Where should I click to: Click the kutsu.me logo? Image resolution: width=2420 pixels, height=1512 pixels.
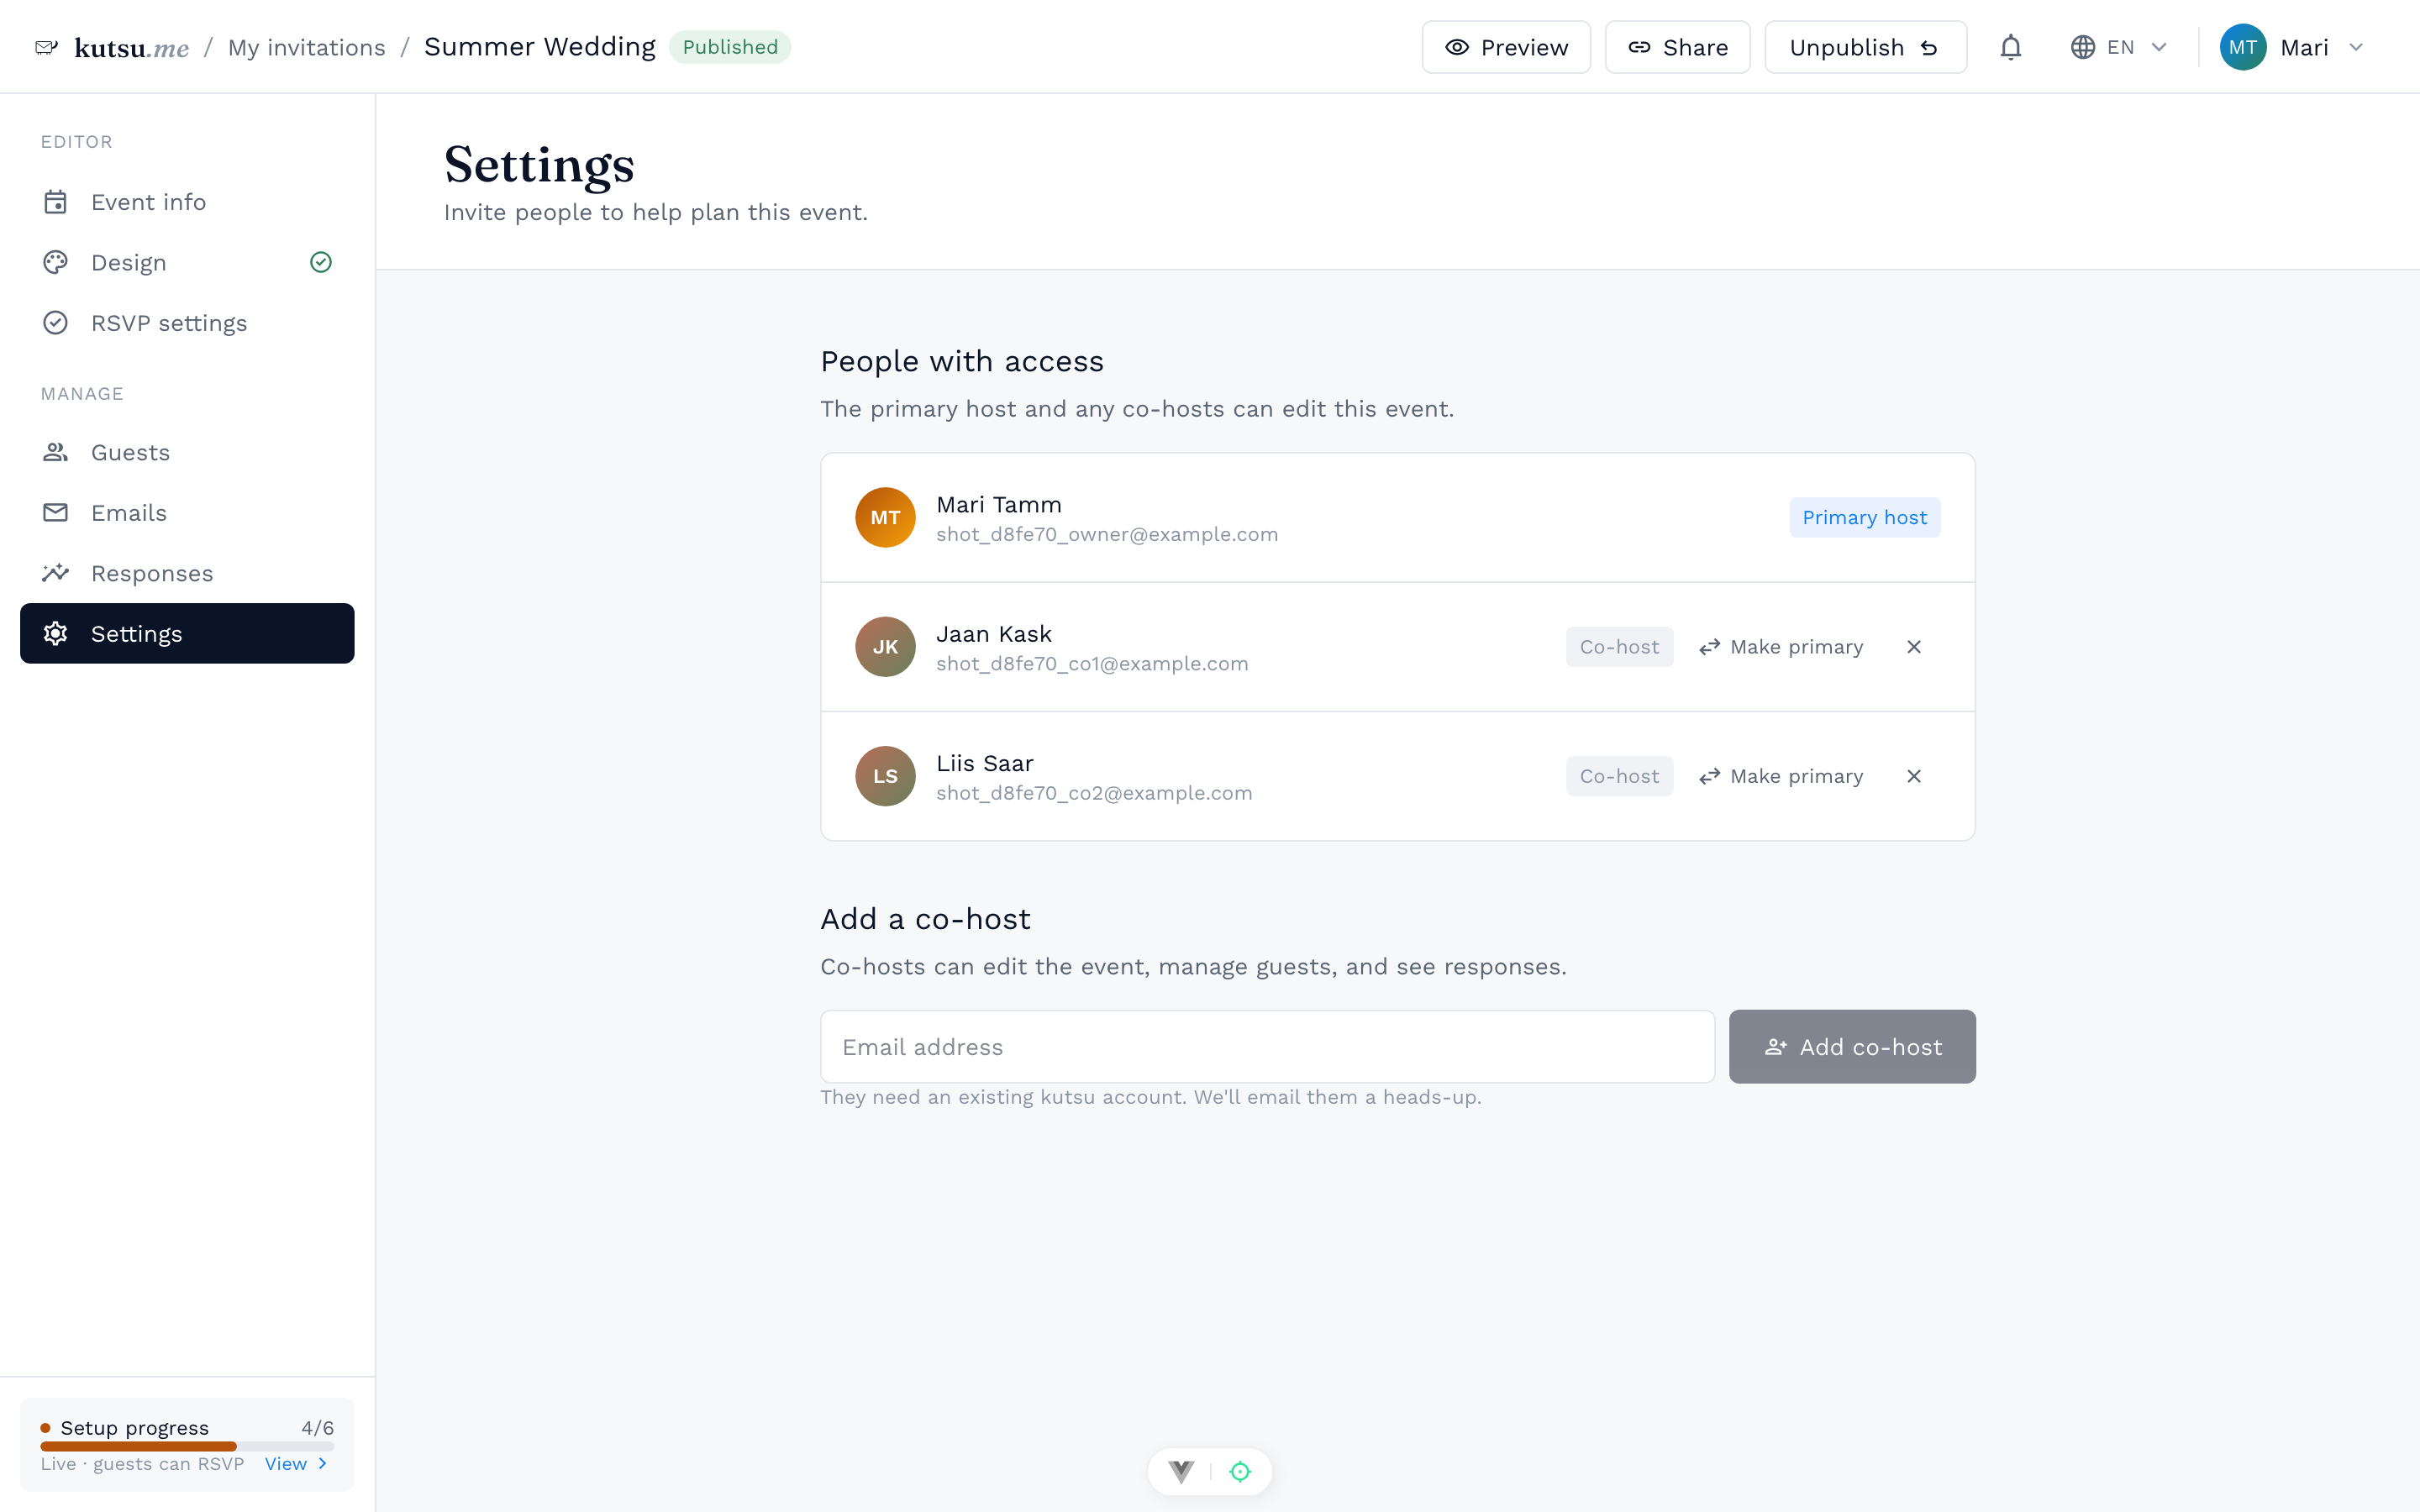pos(112,47)
